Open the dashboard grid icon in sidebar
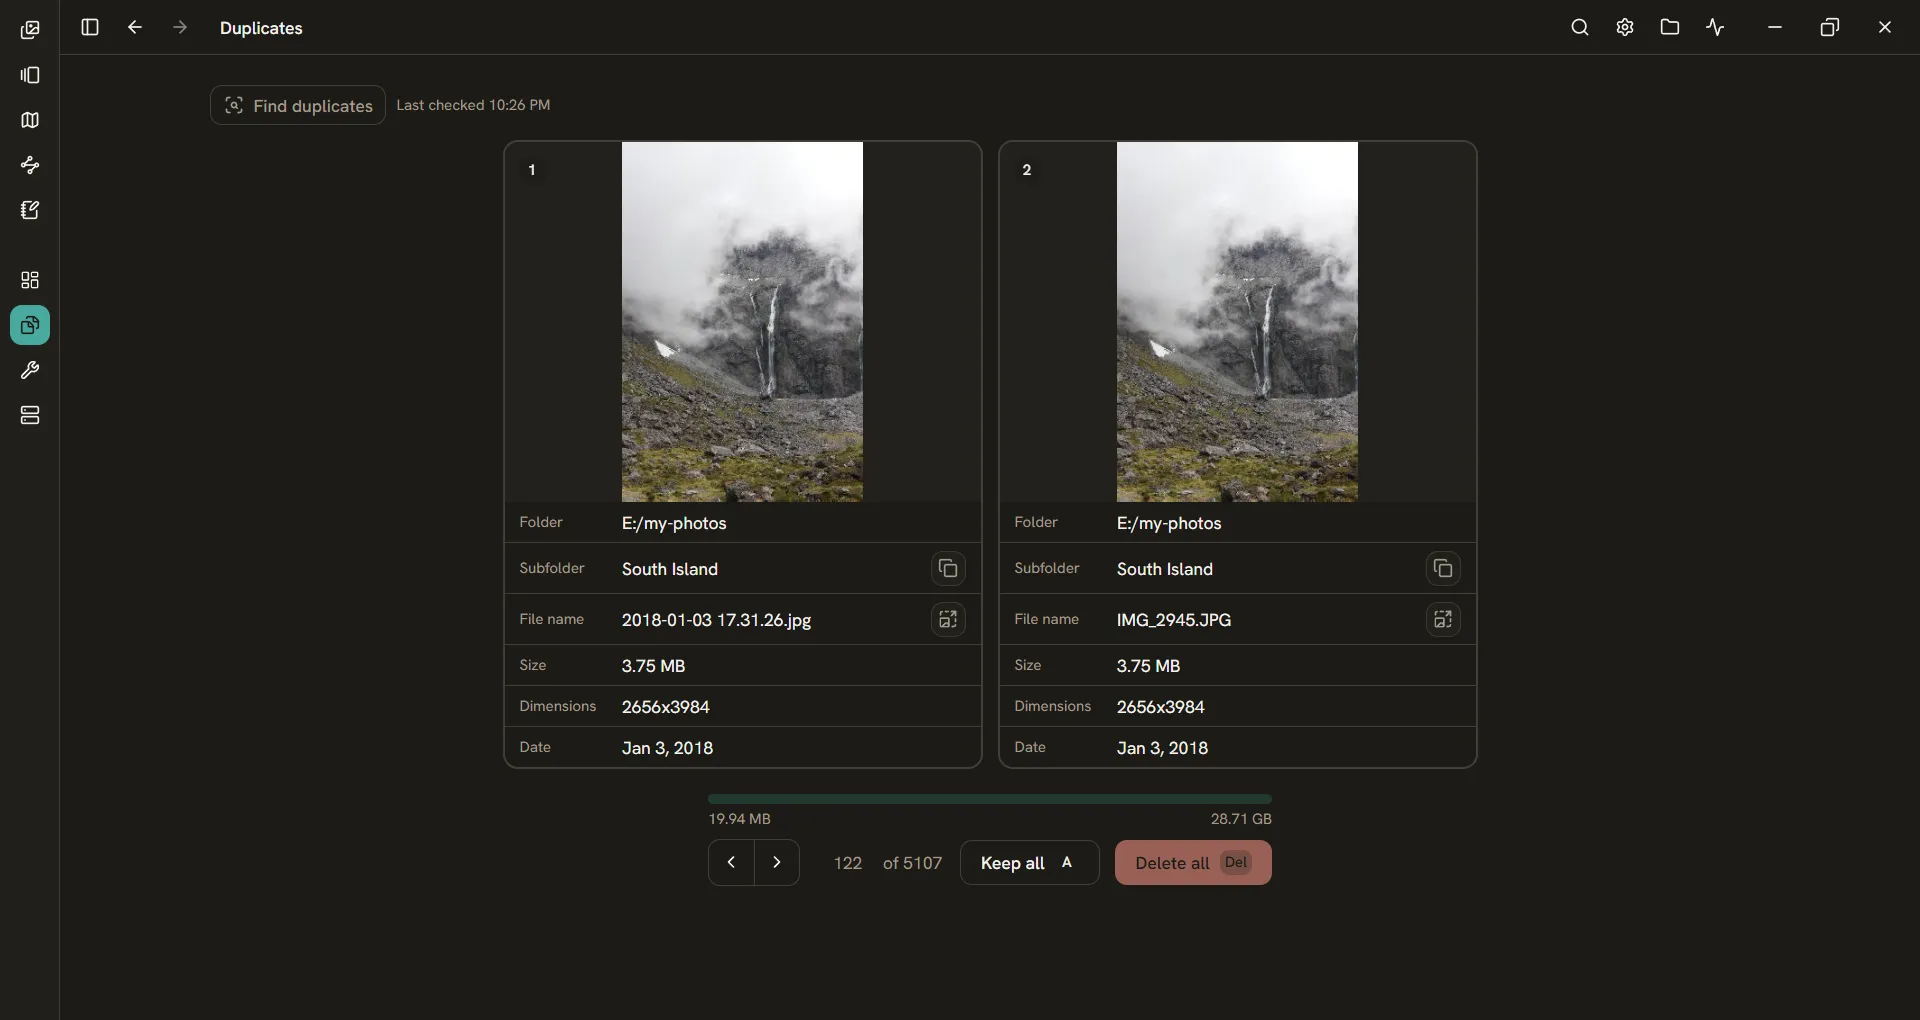Image resolution: width=1920 pixels, height=1020 pixels. (x=30, y=280)
